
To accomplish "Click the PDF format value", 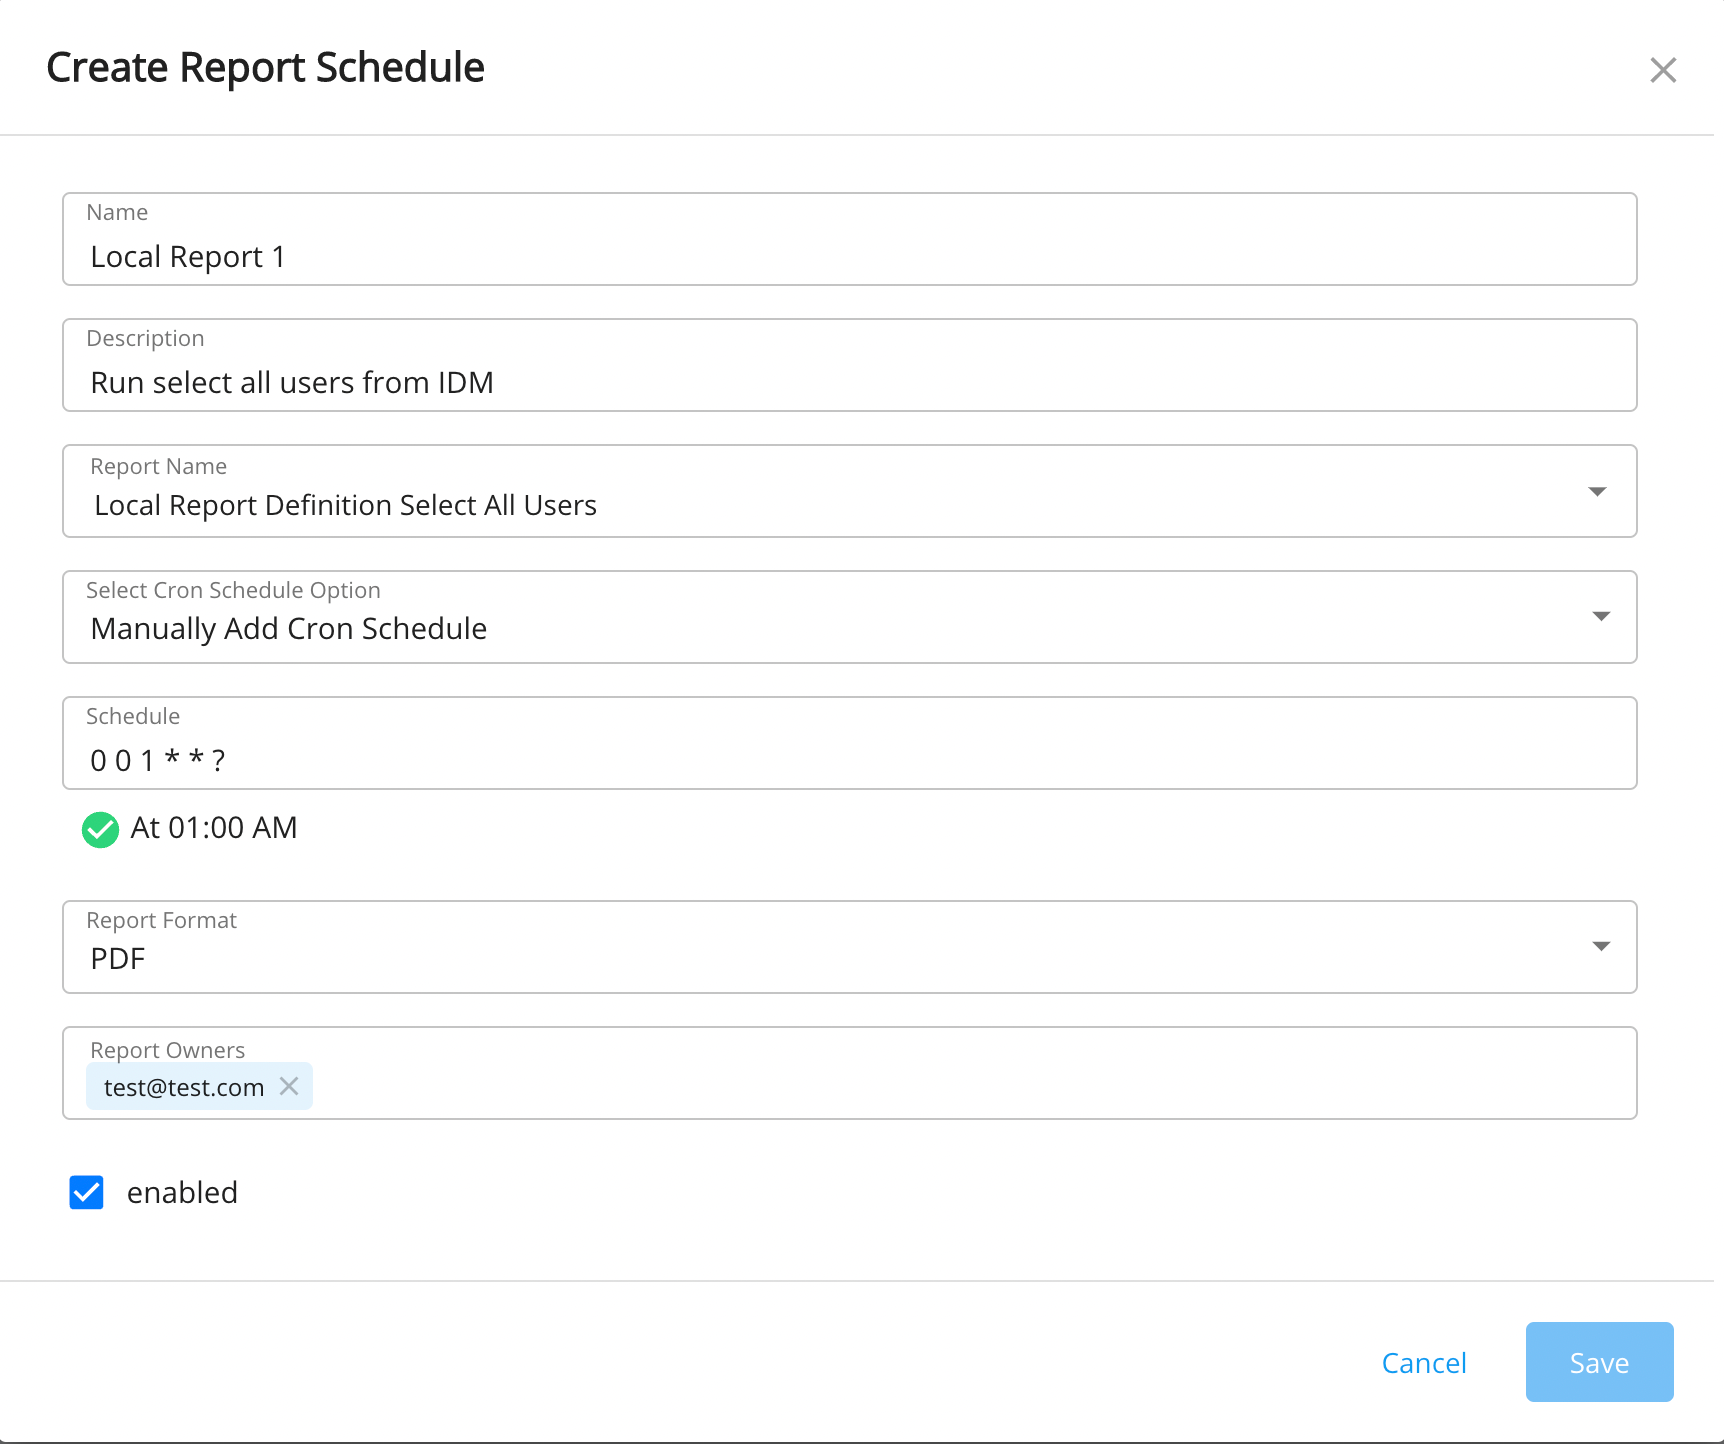I will 118,958.
